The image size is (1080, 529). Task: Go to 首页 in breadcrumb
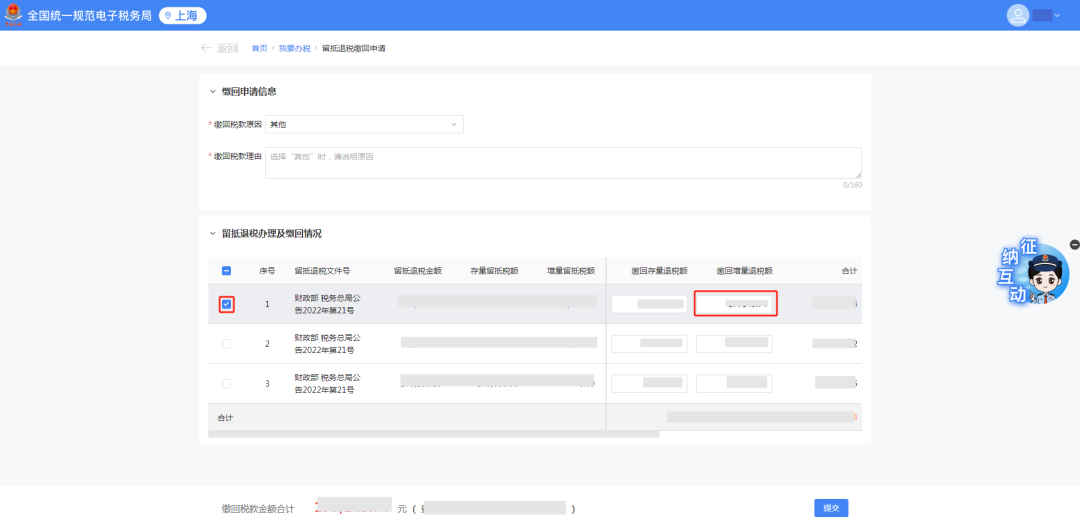(x=259, y=48)
